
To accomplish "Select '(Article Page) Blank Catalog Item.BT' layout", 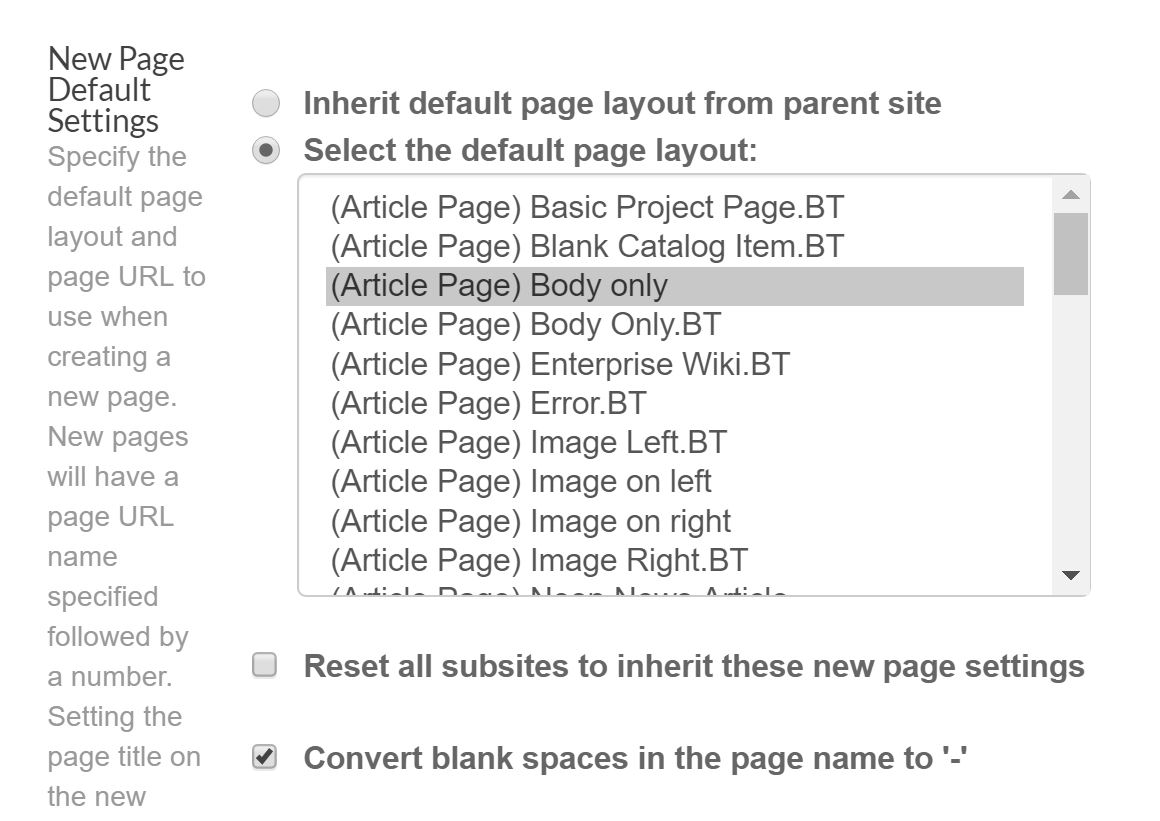I will pos(585,246).
